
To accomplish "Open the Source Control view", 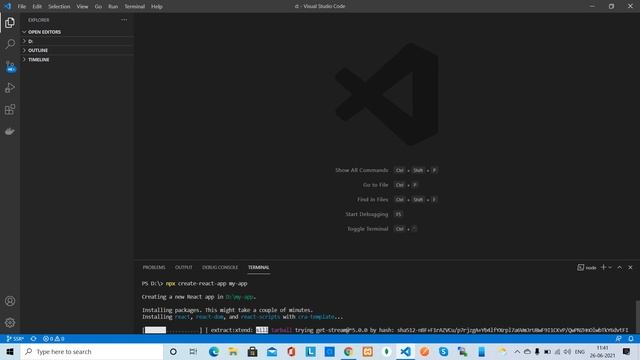I will (x=10, y=67).
